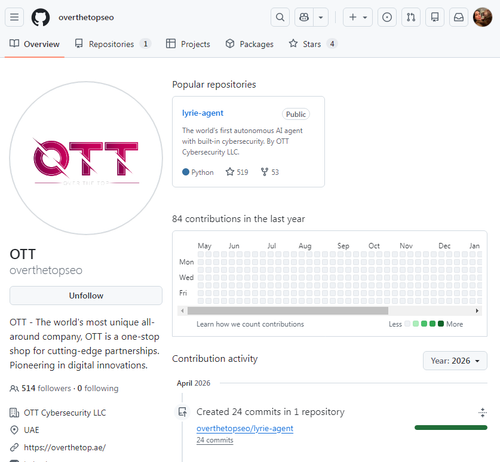Viewport: 500px width, 462px height.
Task: Select the Overview tab
Action: 34,44
